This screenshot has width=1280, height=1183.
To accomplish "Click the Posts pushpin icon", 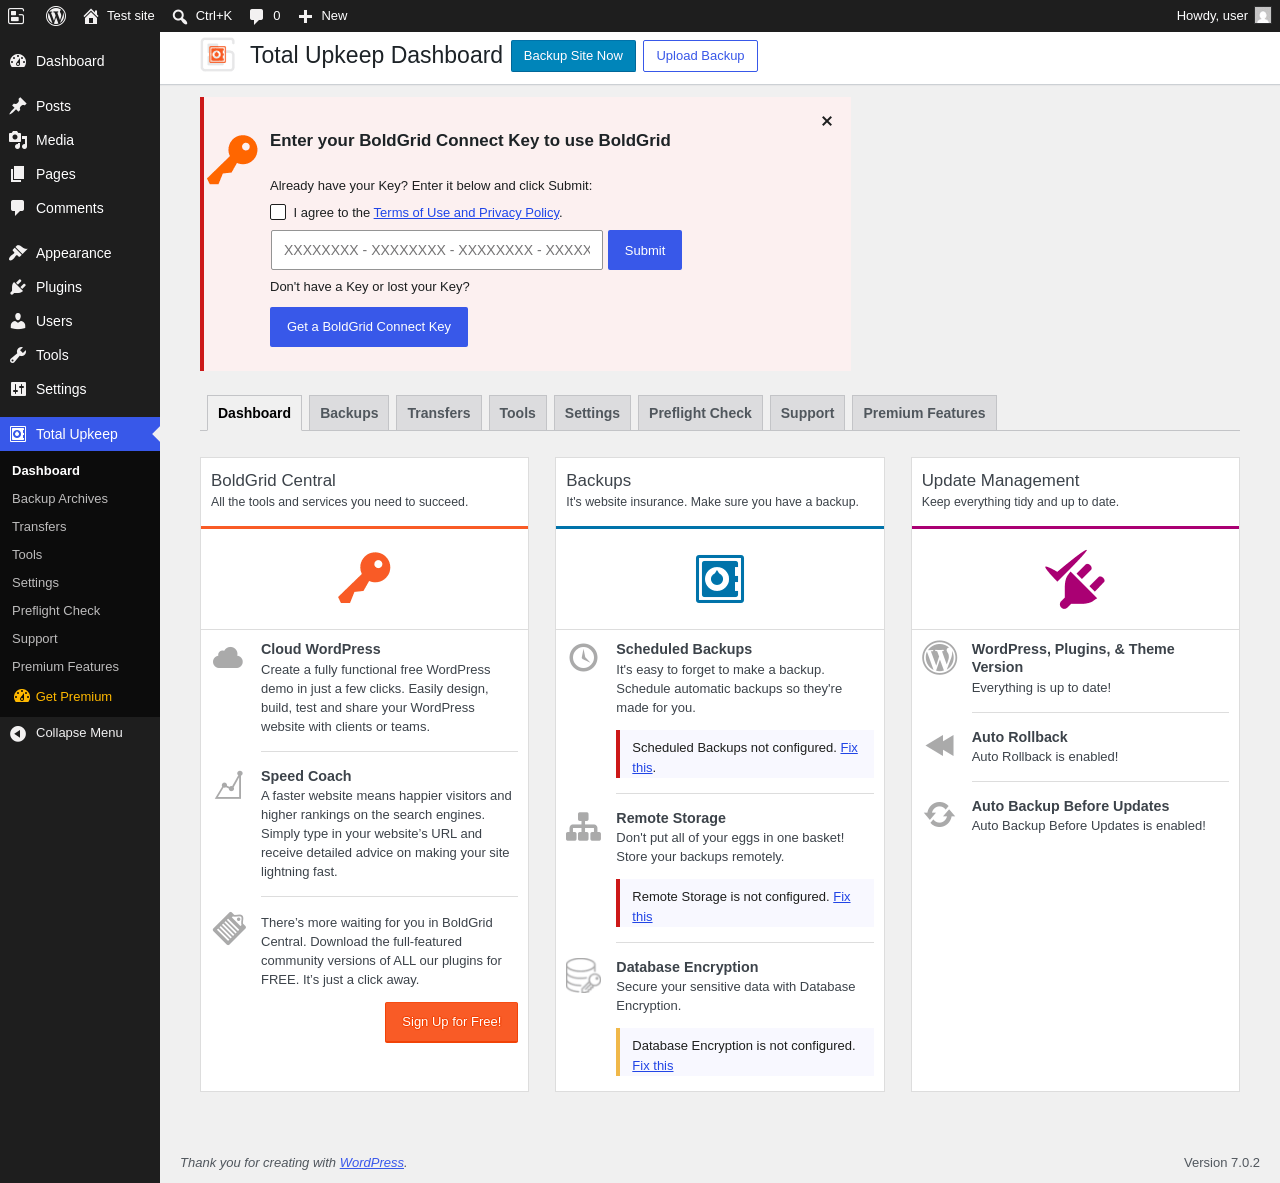I will click(18, 106).
